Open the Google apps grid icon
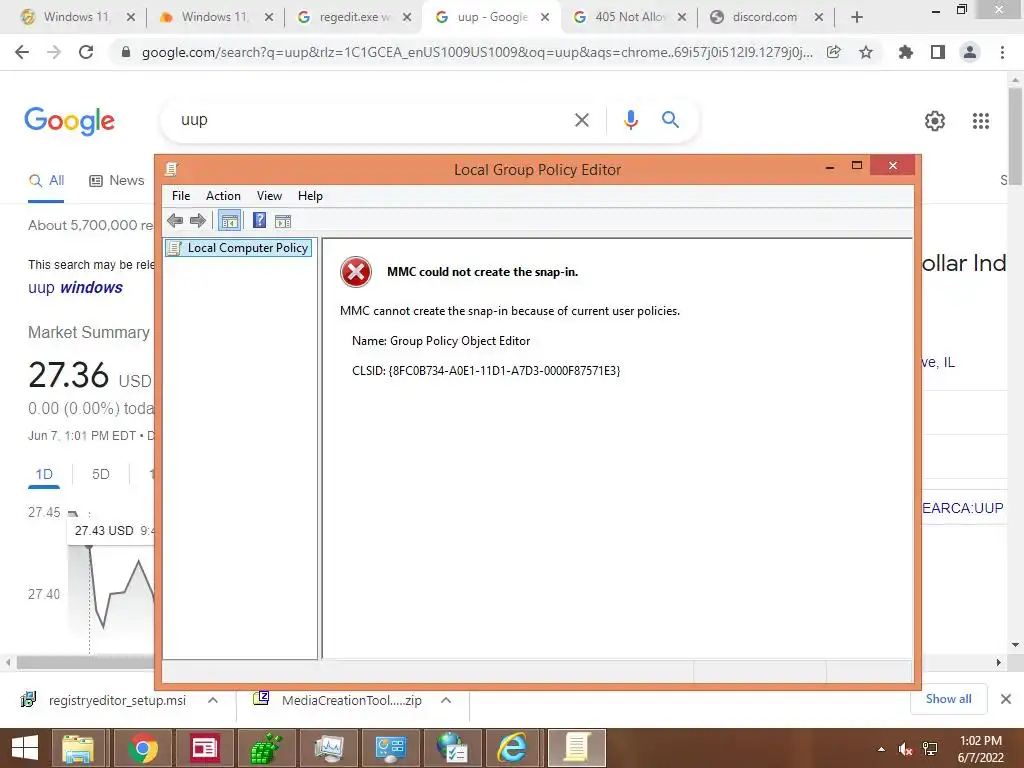The width and height of the screenshot is (1024, 768). click(981, 121)
